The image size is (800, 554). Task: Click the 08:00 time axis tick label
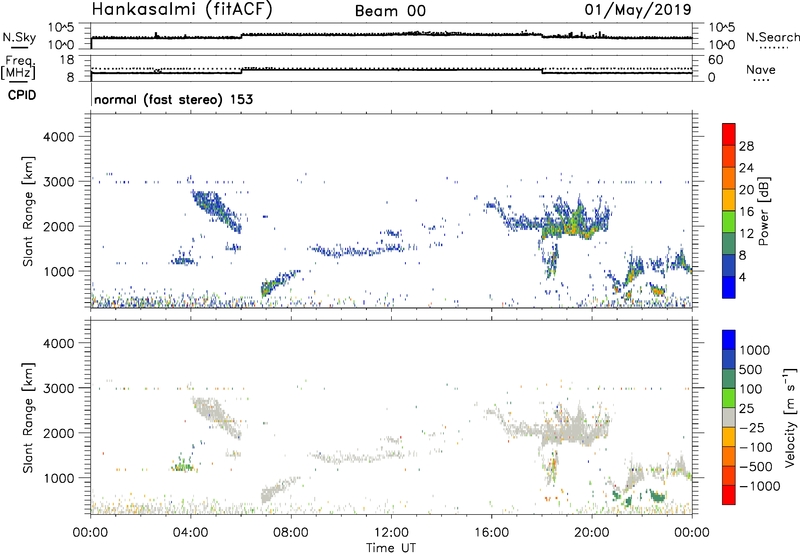coord(291,533)
